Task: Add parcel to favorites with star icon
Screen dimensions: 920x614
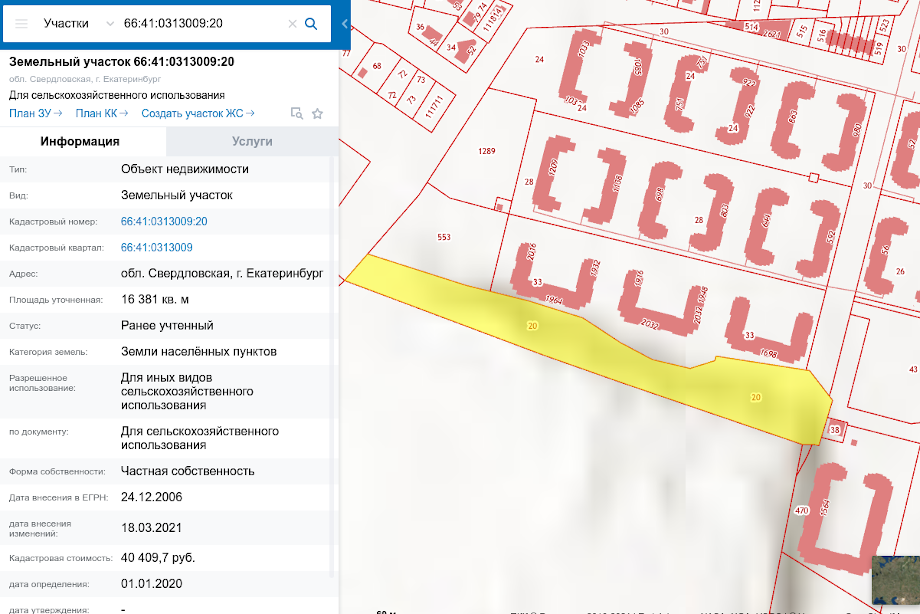Action: (x=317, y=114)
